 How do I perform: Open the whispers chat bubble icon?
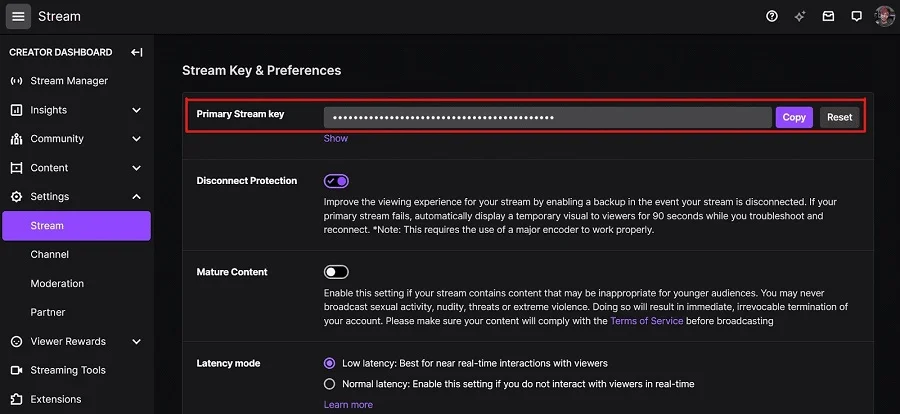[x=856, y=17]
